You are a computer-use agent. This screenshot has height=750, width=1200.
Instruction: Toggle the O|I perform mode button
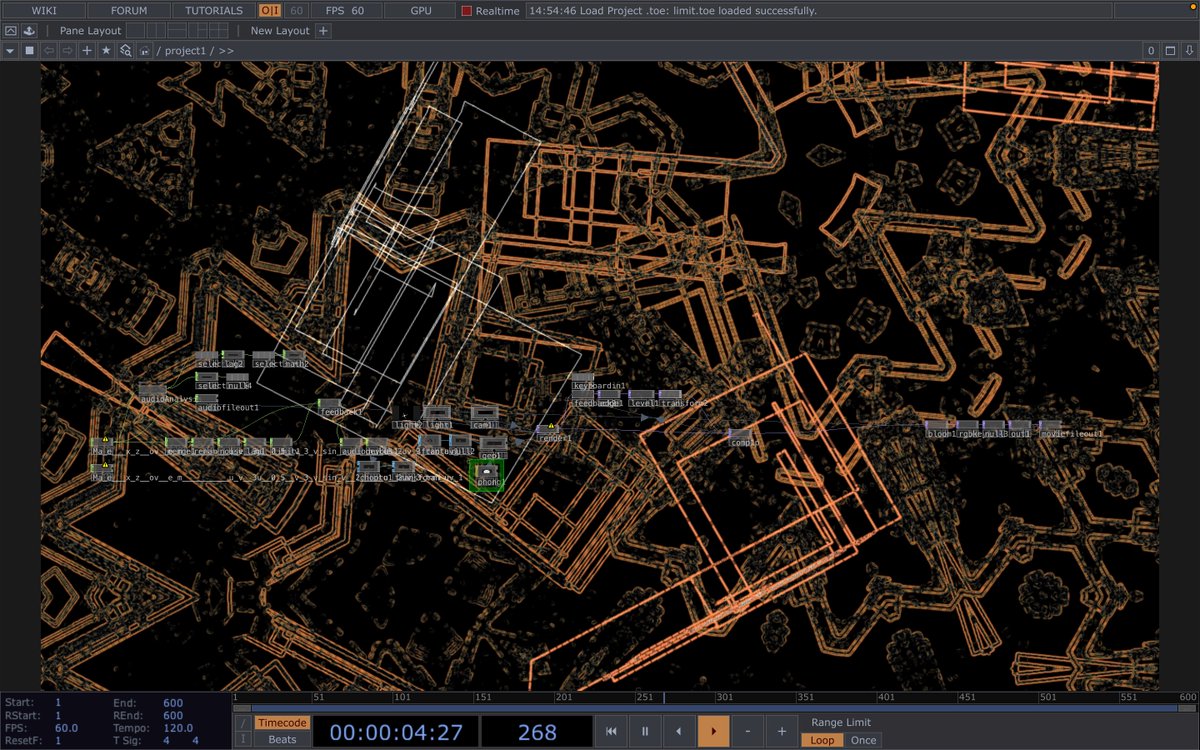pos(270,10)
